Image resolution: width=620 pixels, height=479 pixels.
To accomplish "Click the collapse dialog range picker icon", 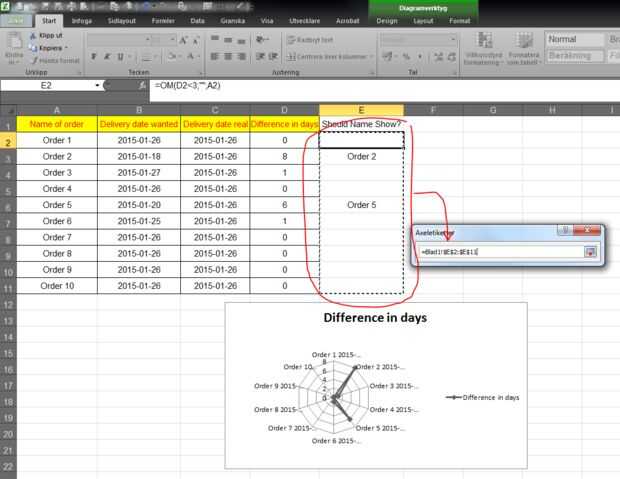I will pos(590,252).
